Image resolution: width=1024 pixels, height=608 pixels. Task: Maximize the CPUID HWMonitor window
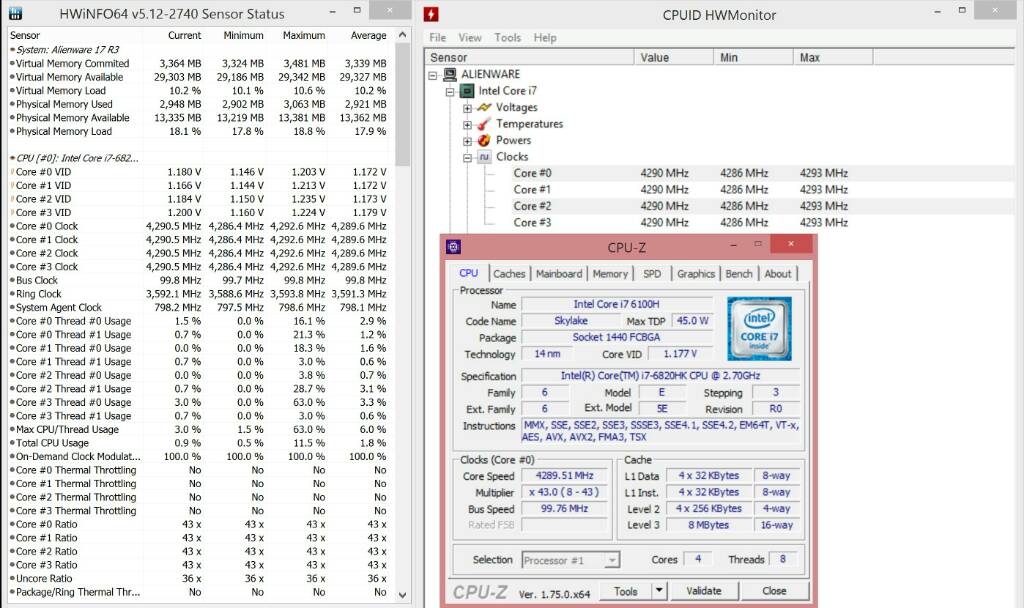(962, 11)
